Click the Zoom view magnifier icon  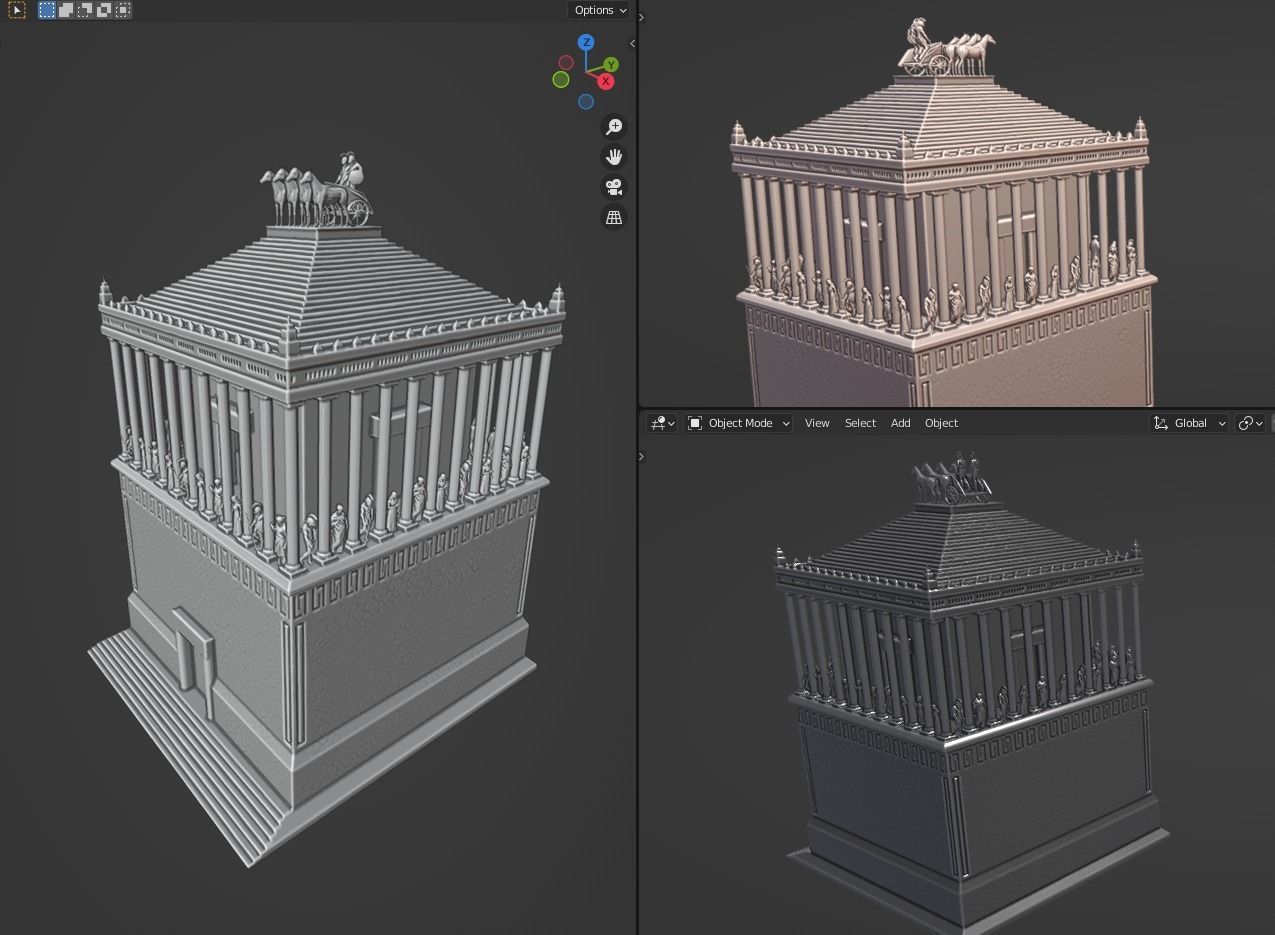pos(614,127)
